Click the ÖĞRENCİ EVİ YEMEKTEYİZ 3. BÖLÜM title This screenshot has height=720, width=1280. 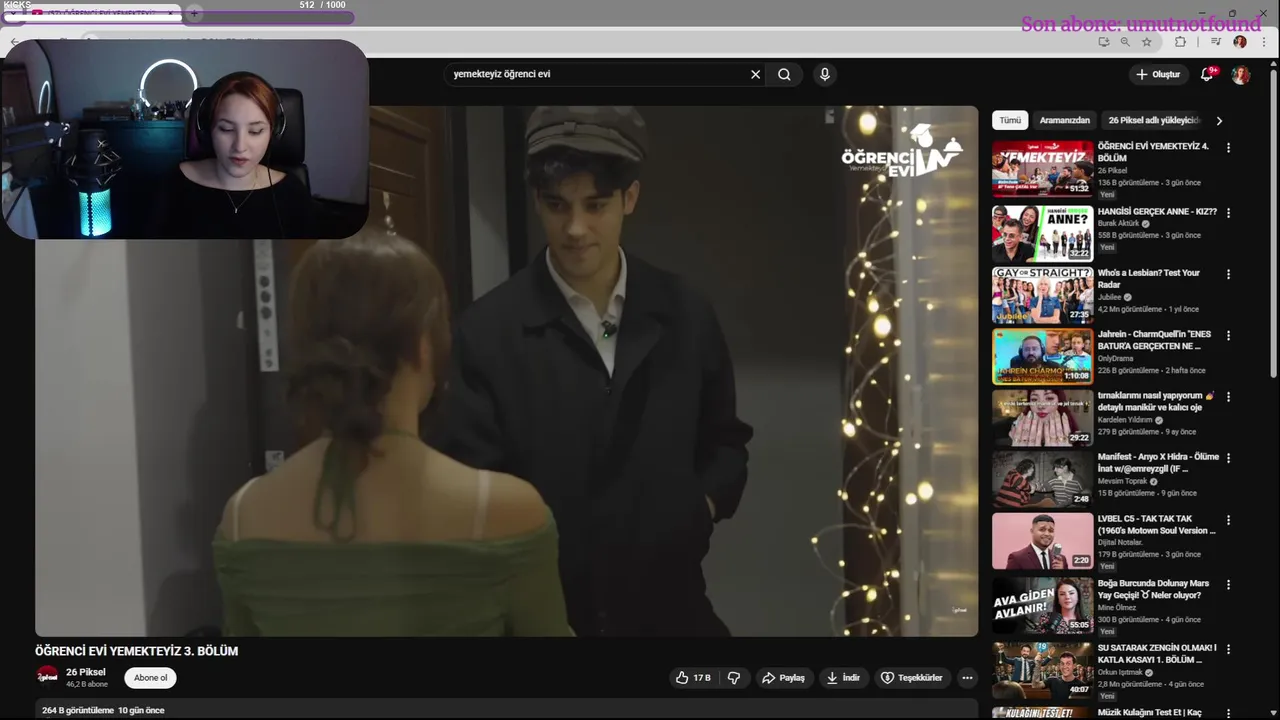pos(136,651)
